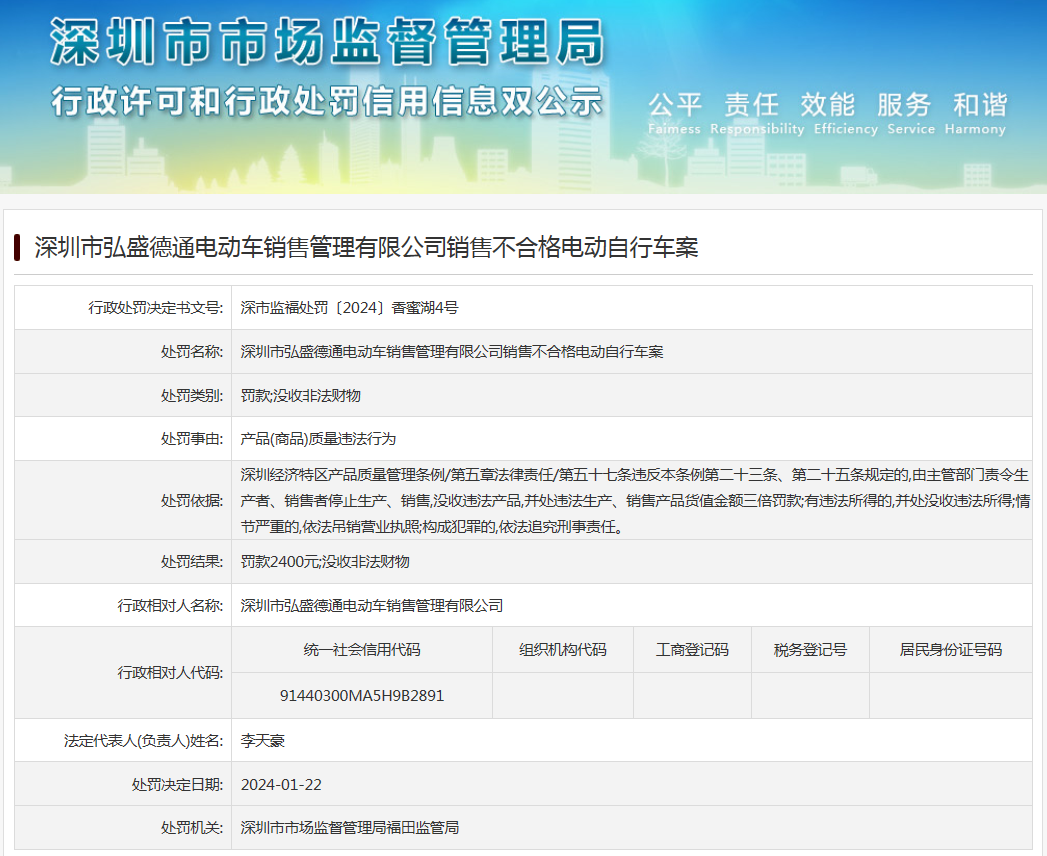Click the 法定代表人(负责人)姓名 label
The image size is (1047, 856).
coord(144,740)
